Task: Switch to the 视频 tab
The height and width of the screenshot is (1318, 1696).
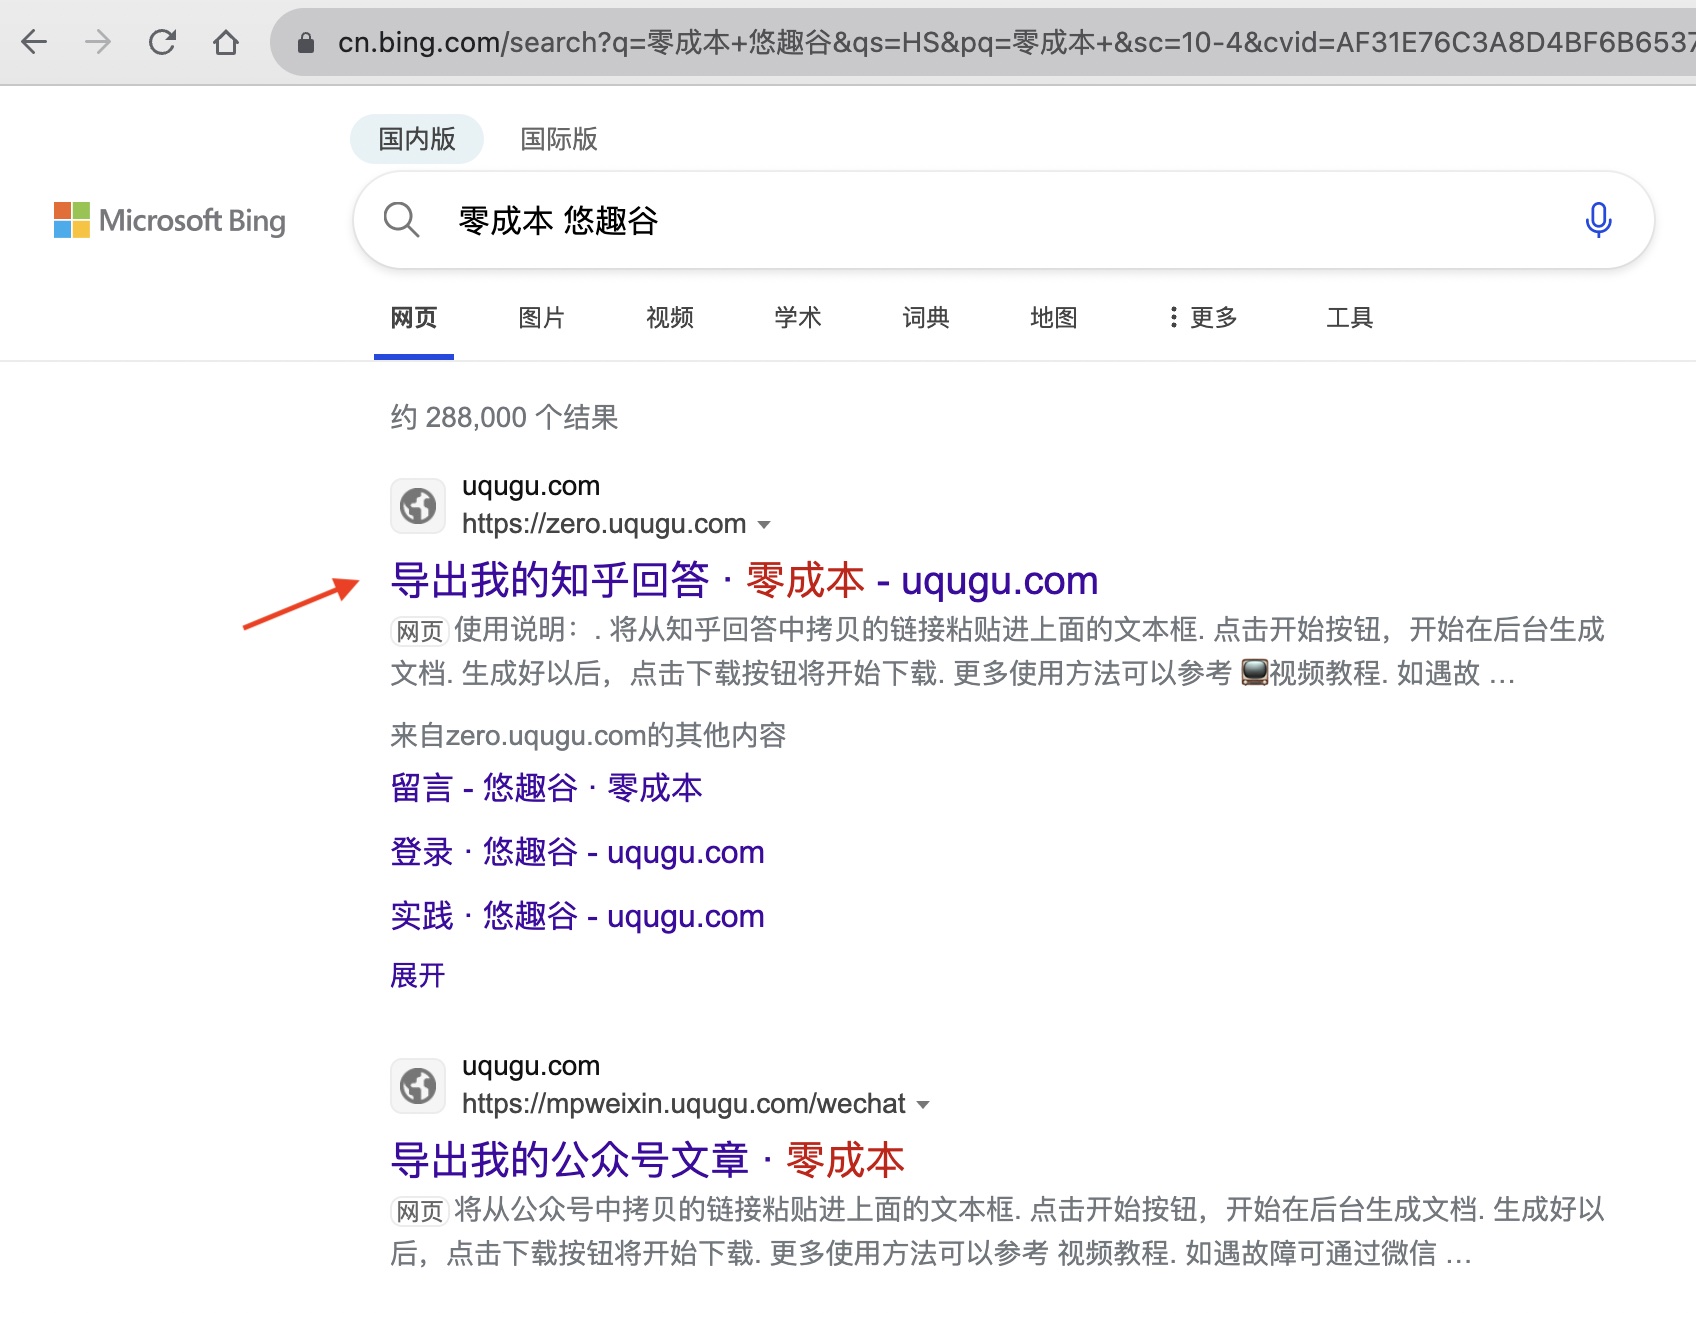Action: click(x=670, y=318)
